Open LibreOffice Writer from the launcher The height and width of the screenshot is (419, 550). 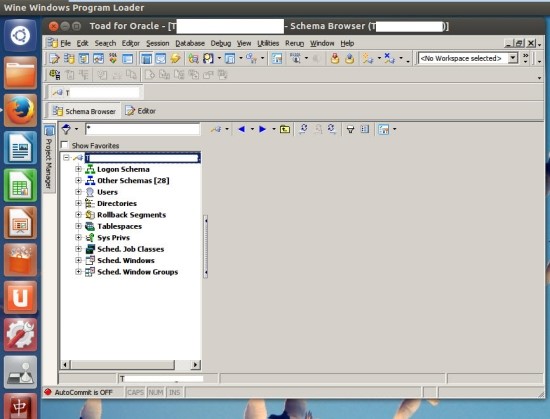(x=20, y=148)
